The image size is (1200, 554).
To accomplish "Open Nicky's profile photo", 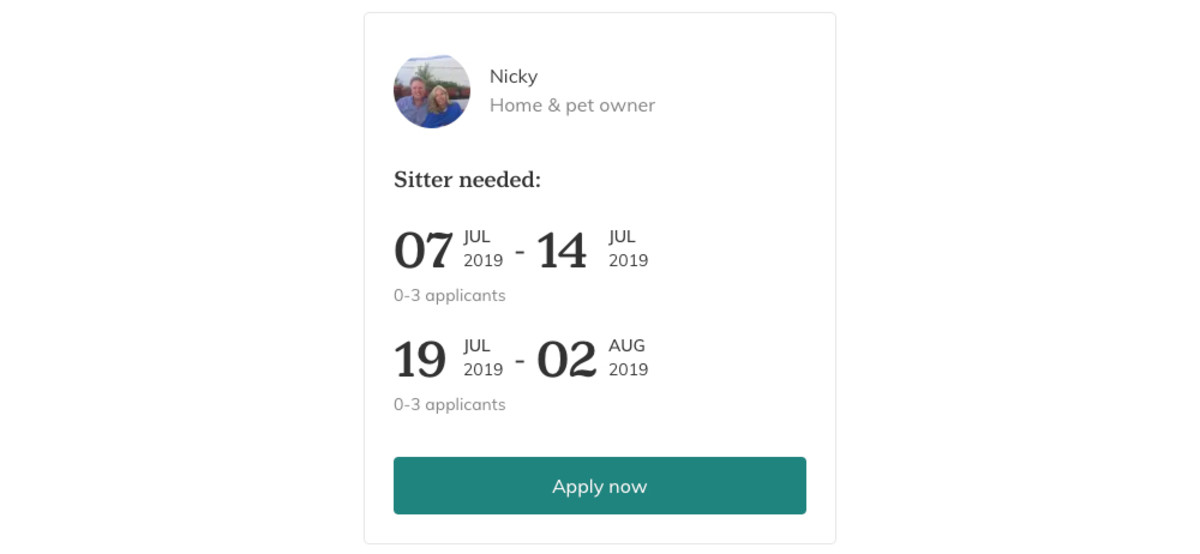I will (x=432, y=91).
